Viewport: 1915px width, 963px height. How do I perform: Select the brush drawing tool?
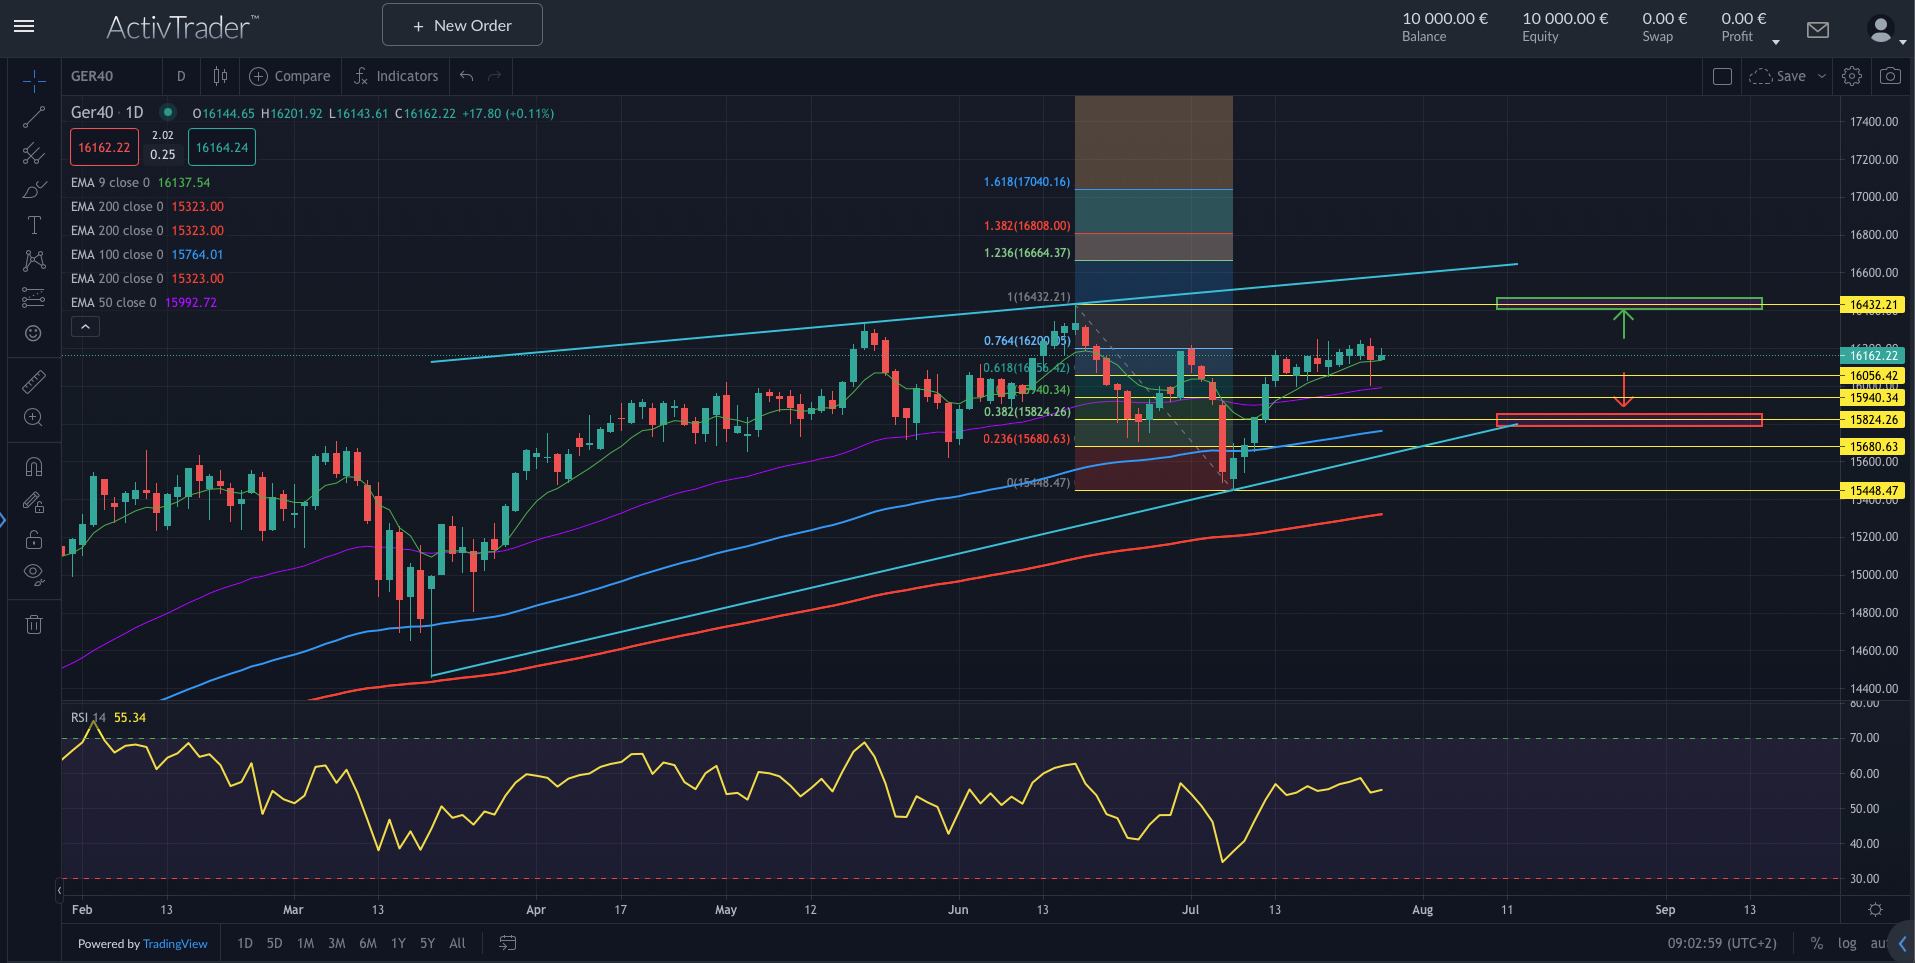pyautogui.click(x=34, y=190)
